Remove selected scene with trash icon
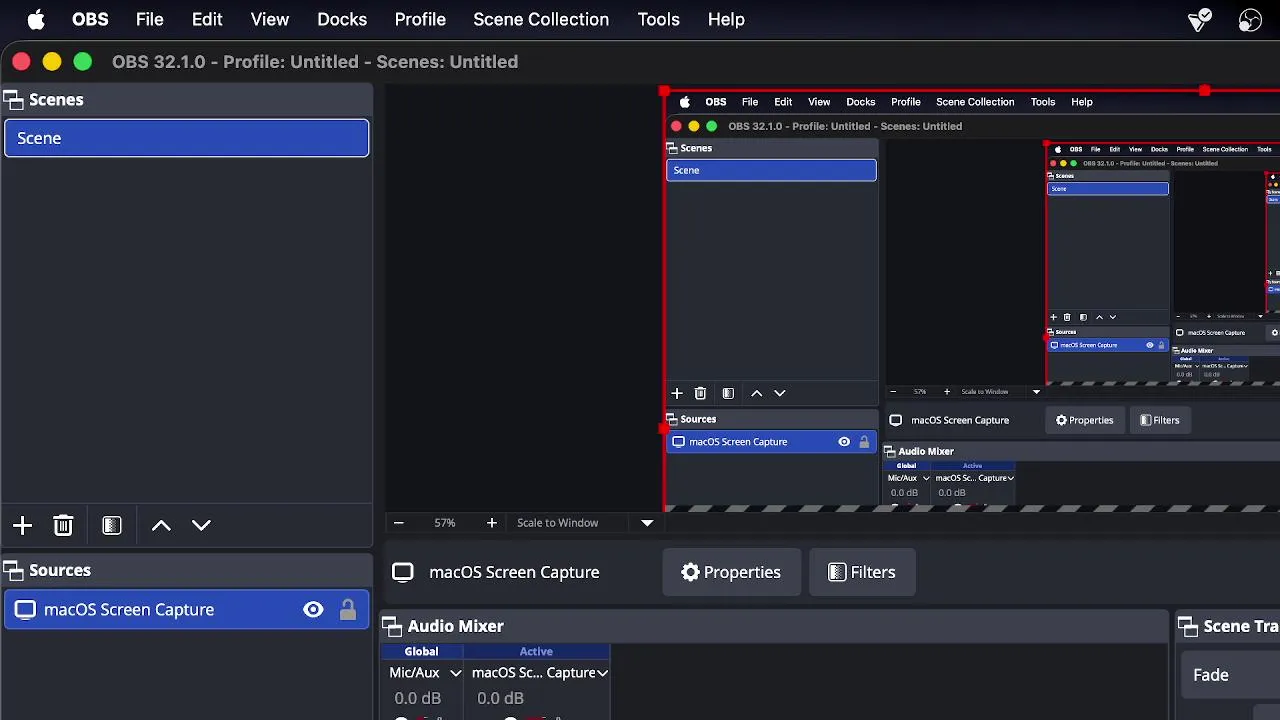Image resolution: width=1280 pixels, height=720 pixels. click(63, 525)
